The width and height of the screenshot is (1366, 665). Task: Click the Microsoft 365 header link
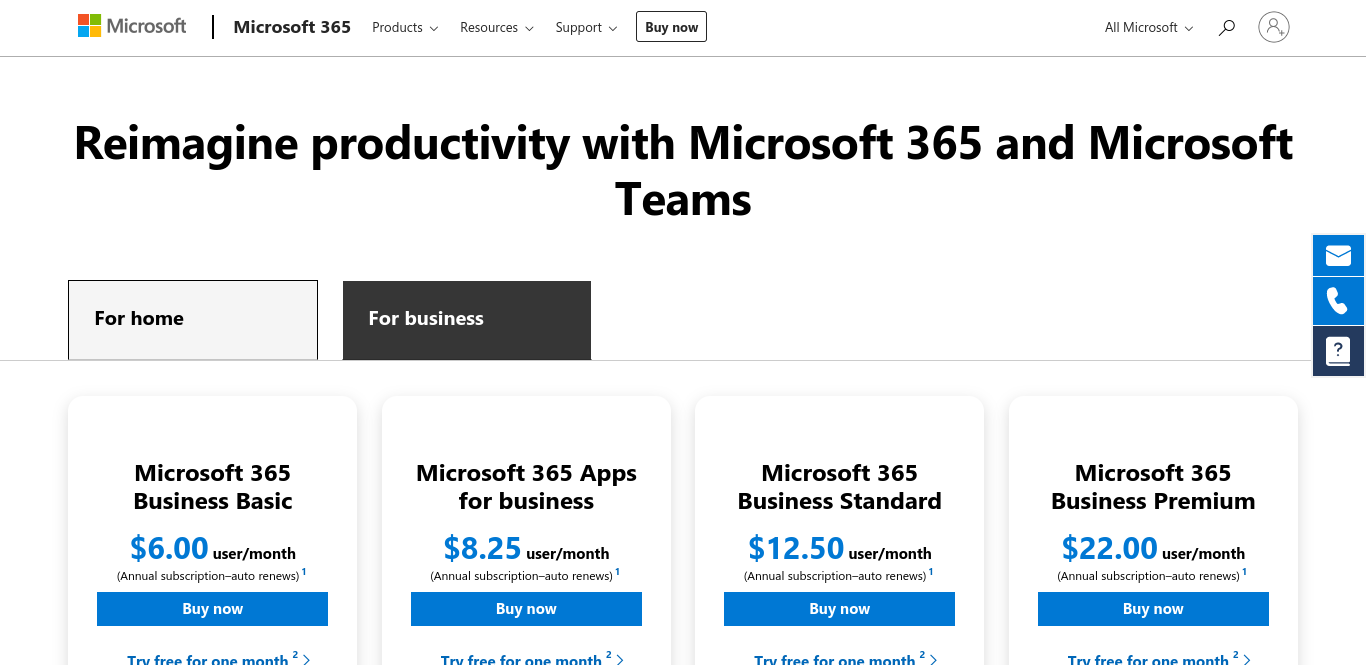pyautogui.click(x=292, y=27)
